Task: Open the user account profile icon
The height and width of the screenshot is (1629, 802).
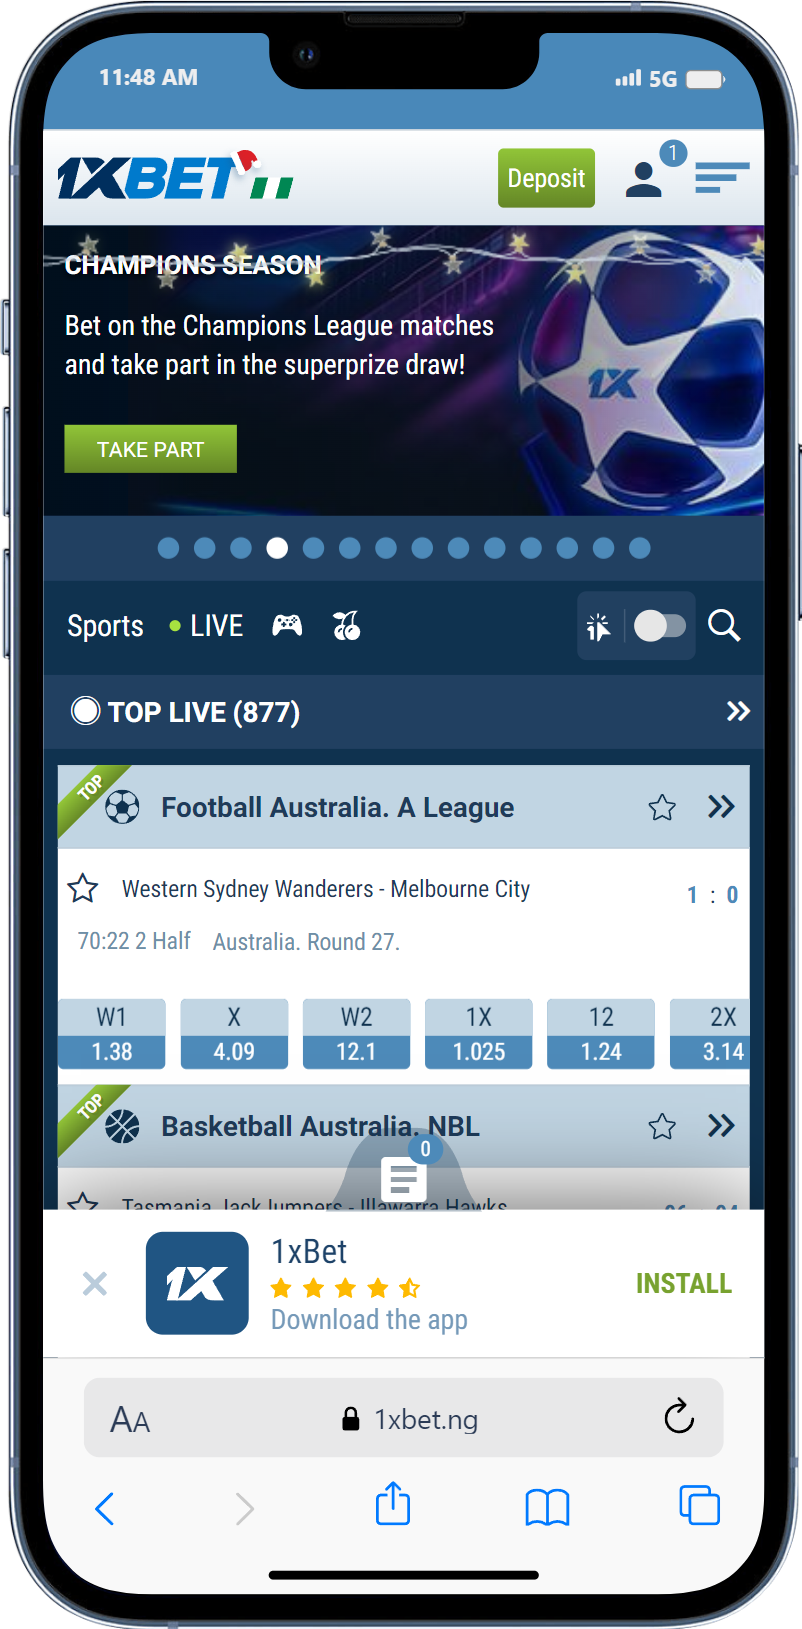Action: pyautogui.click(x=644, y=179)
